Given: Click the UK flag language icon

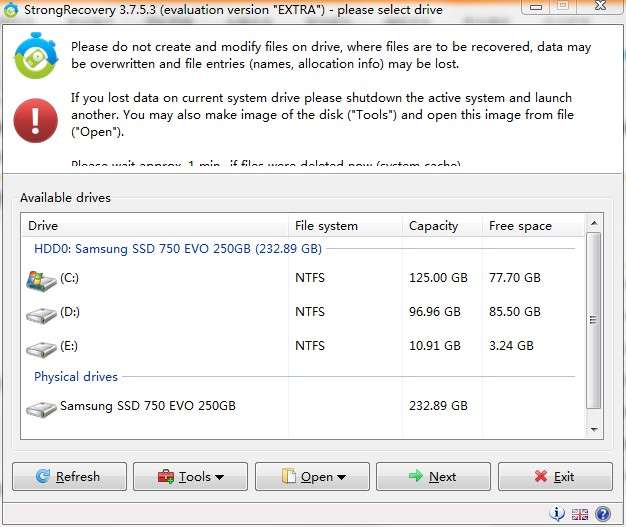Looking at the screenshot, I should [580, 514].
